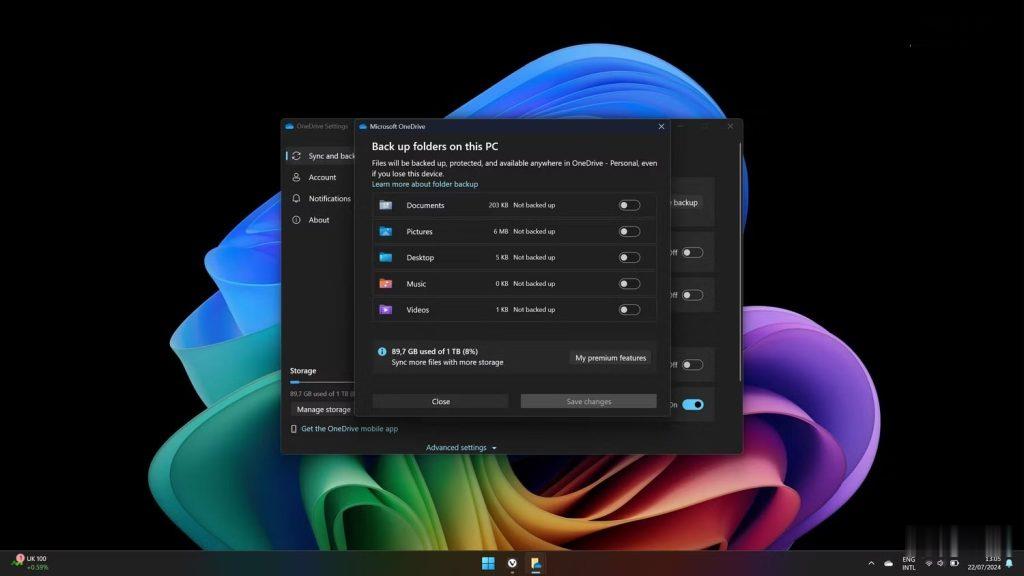Enable the Videos folder backup toggle
The width and height of the screenshot is (1024, 576).
(x=629, y=310)
